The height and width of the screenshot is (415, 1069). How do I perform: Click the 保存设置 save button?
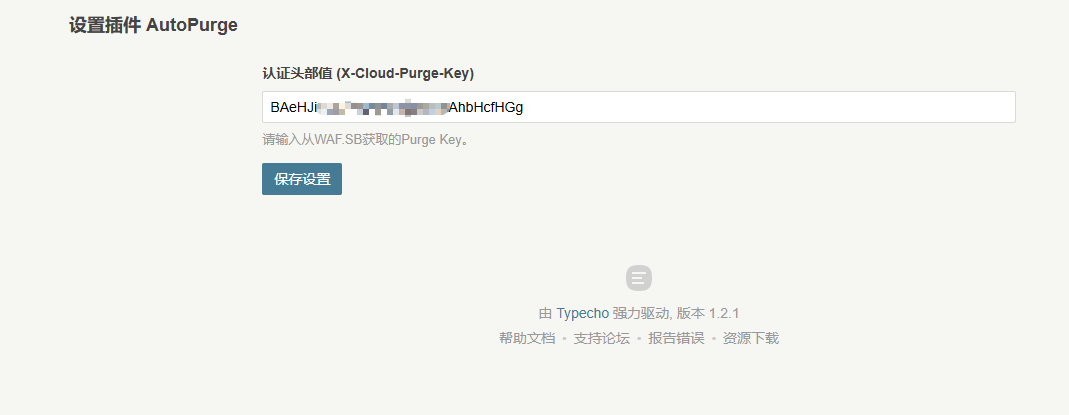[302, 179]
